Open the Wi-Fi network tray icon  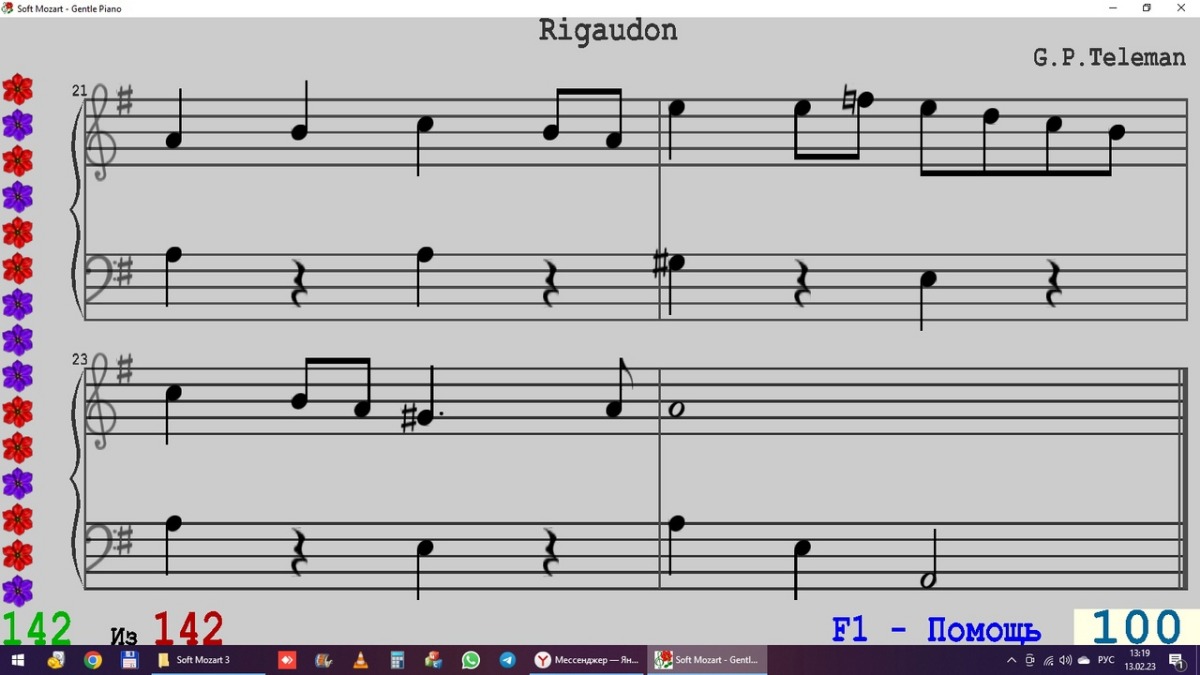tap(1048, 660)
